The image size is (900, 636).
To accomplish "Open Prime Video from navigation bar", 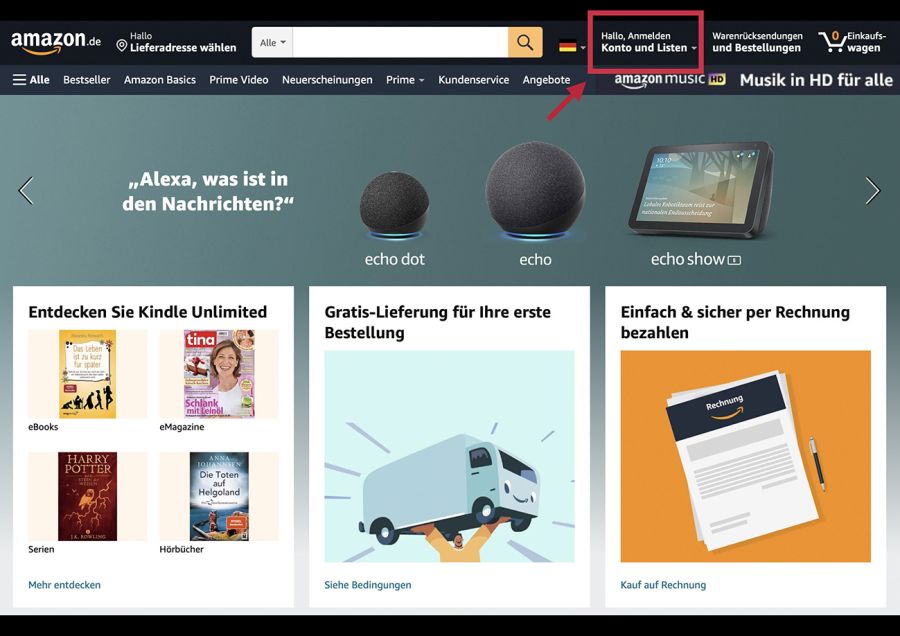I will tap(239, 80).
